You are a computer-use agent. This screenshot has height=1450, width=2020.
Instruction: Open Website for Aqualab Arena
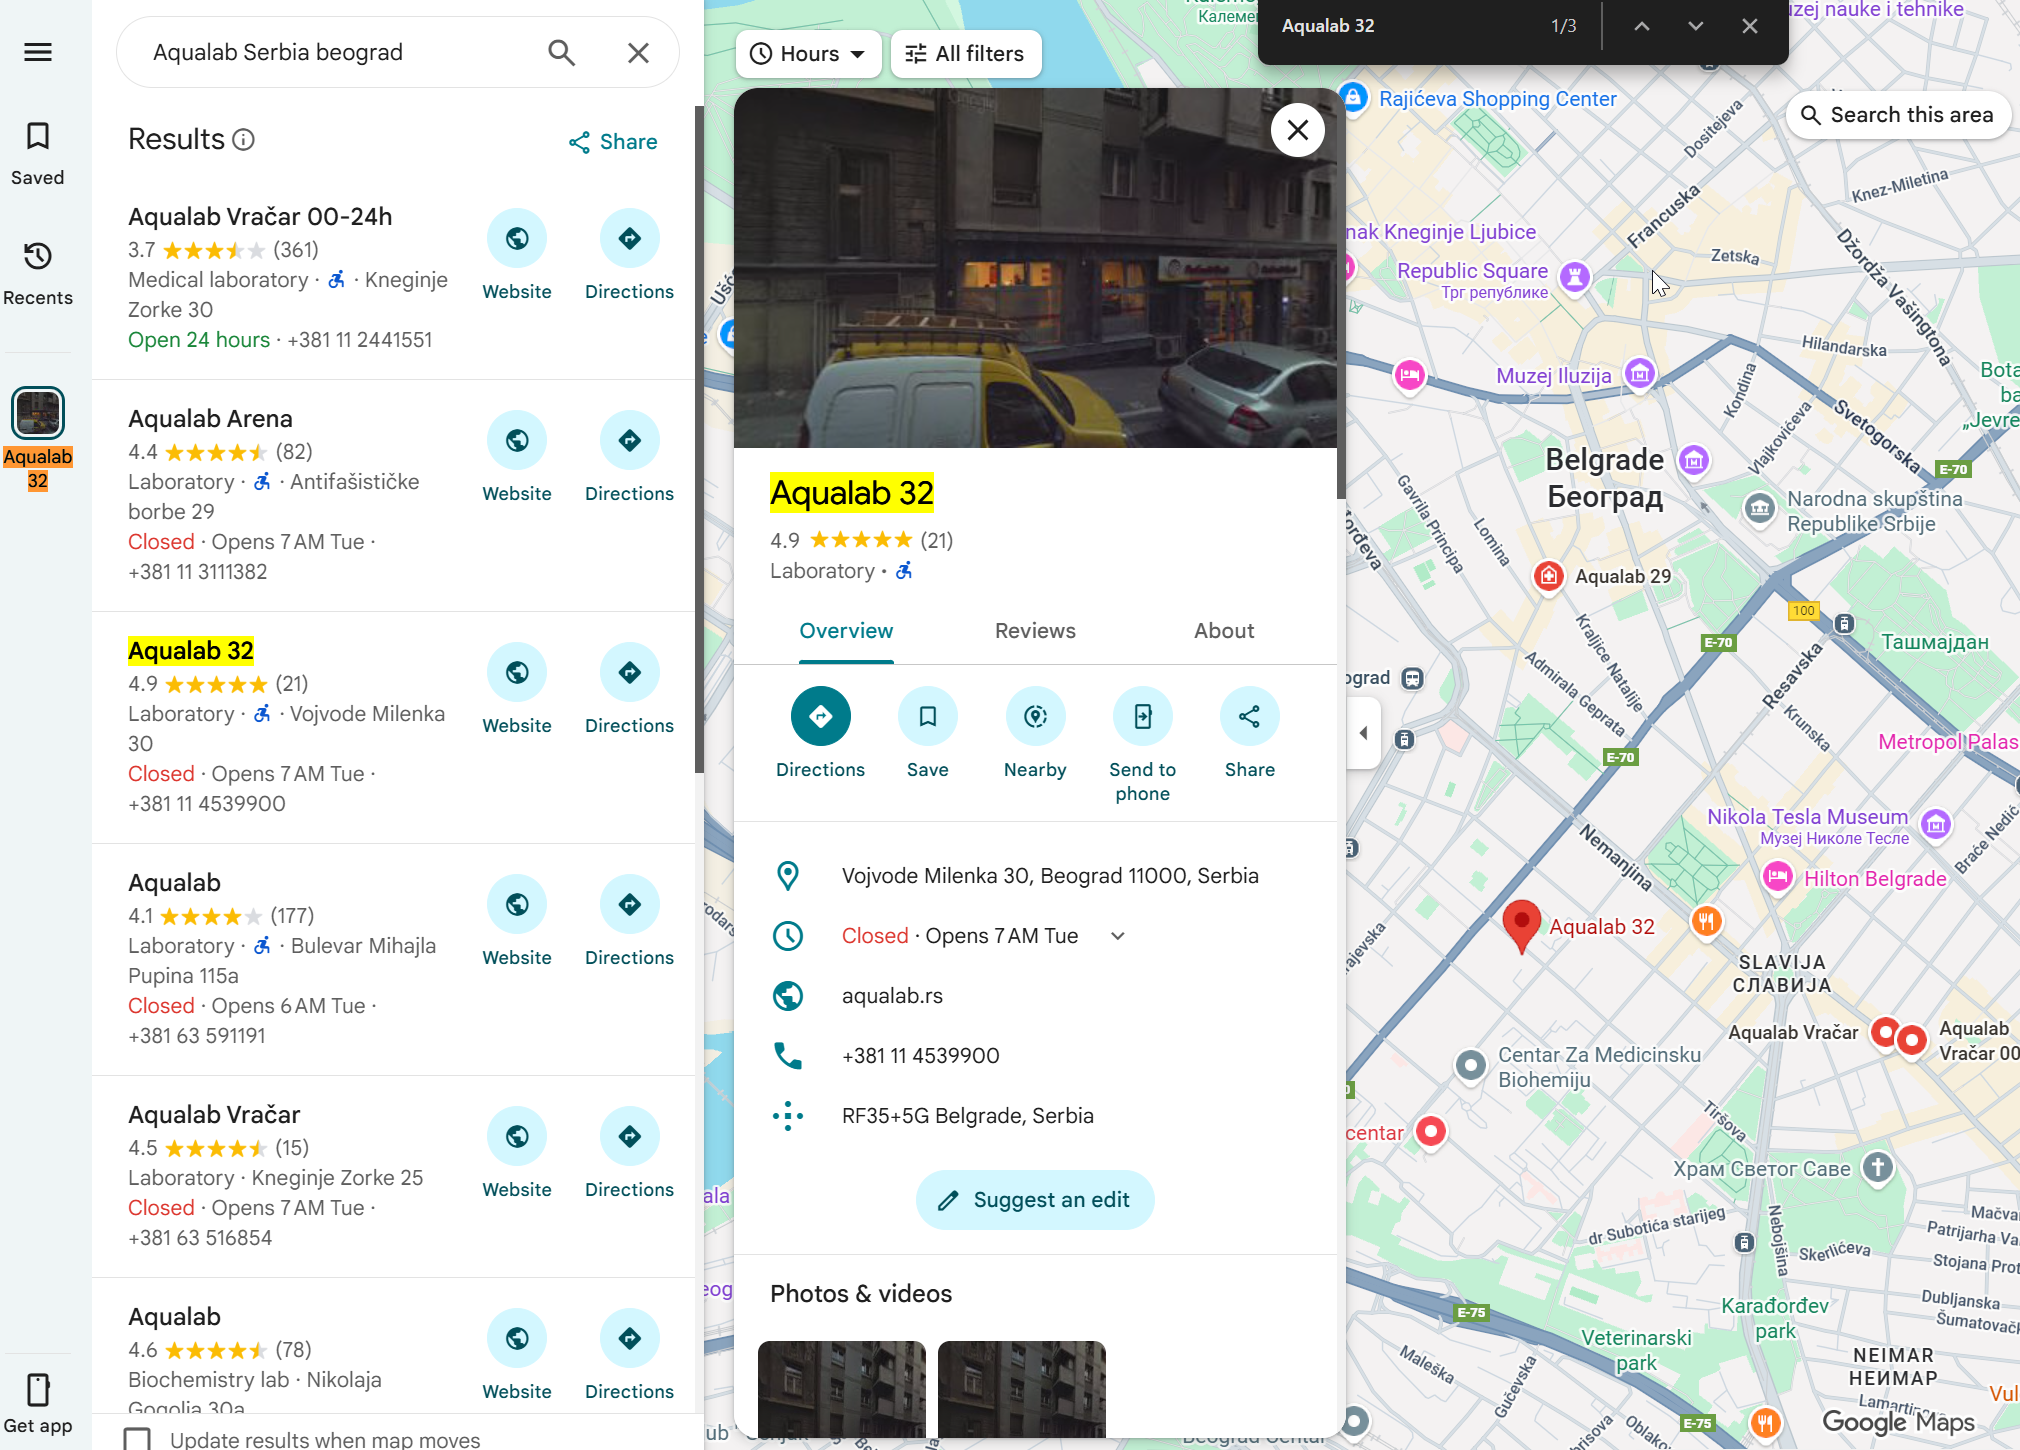517,441
